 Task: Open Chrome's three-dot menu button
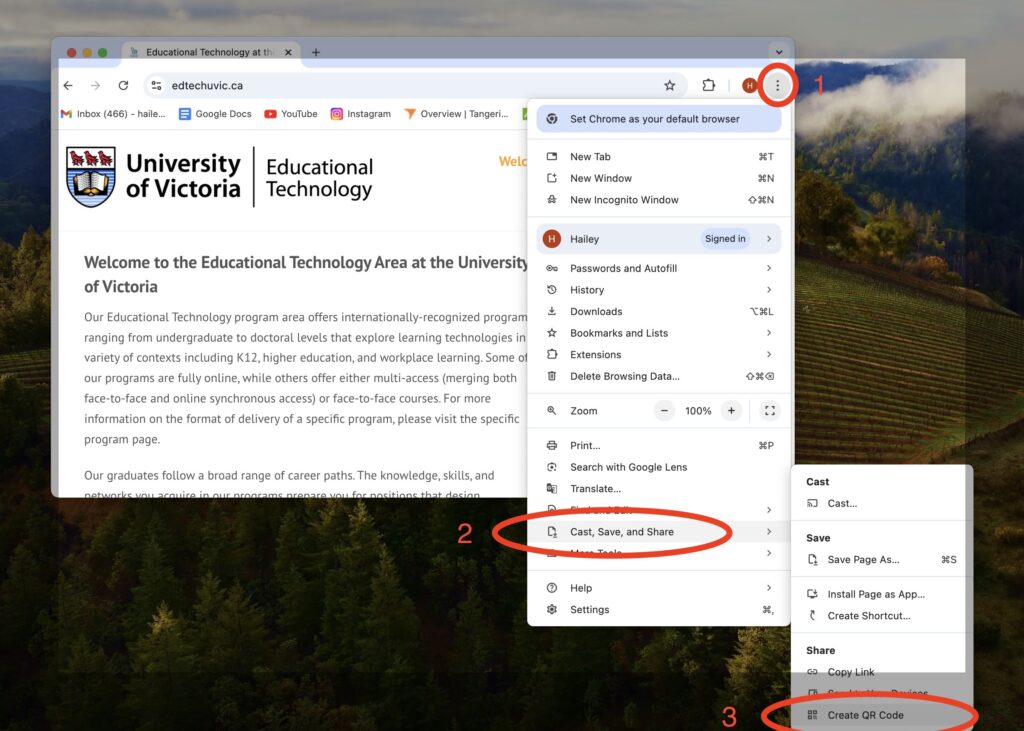777,86
